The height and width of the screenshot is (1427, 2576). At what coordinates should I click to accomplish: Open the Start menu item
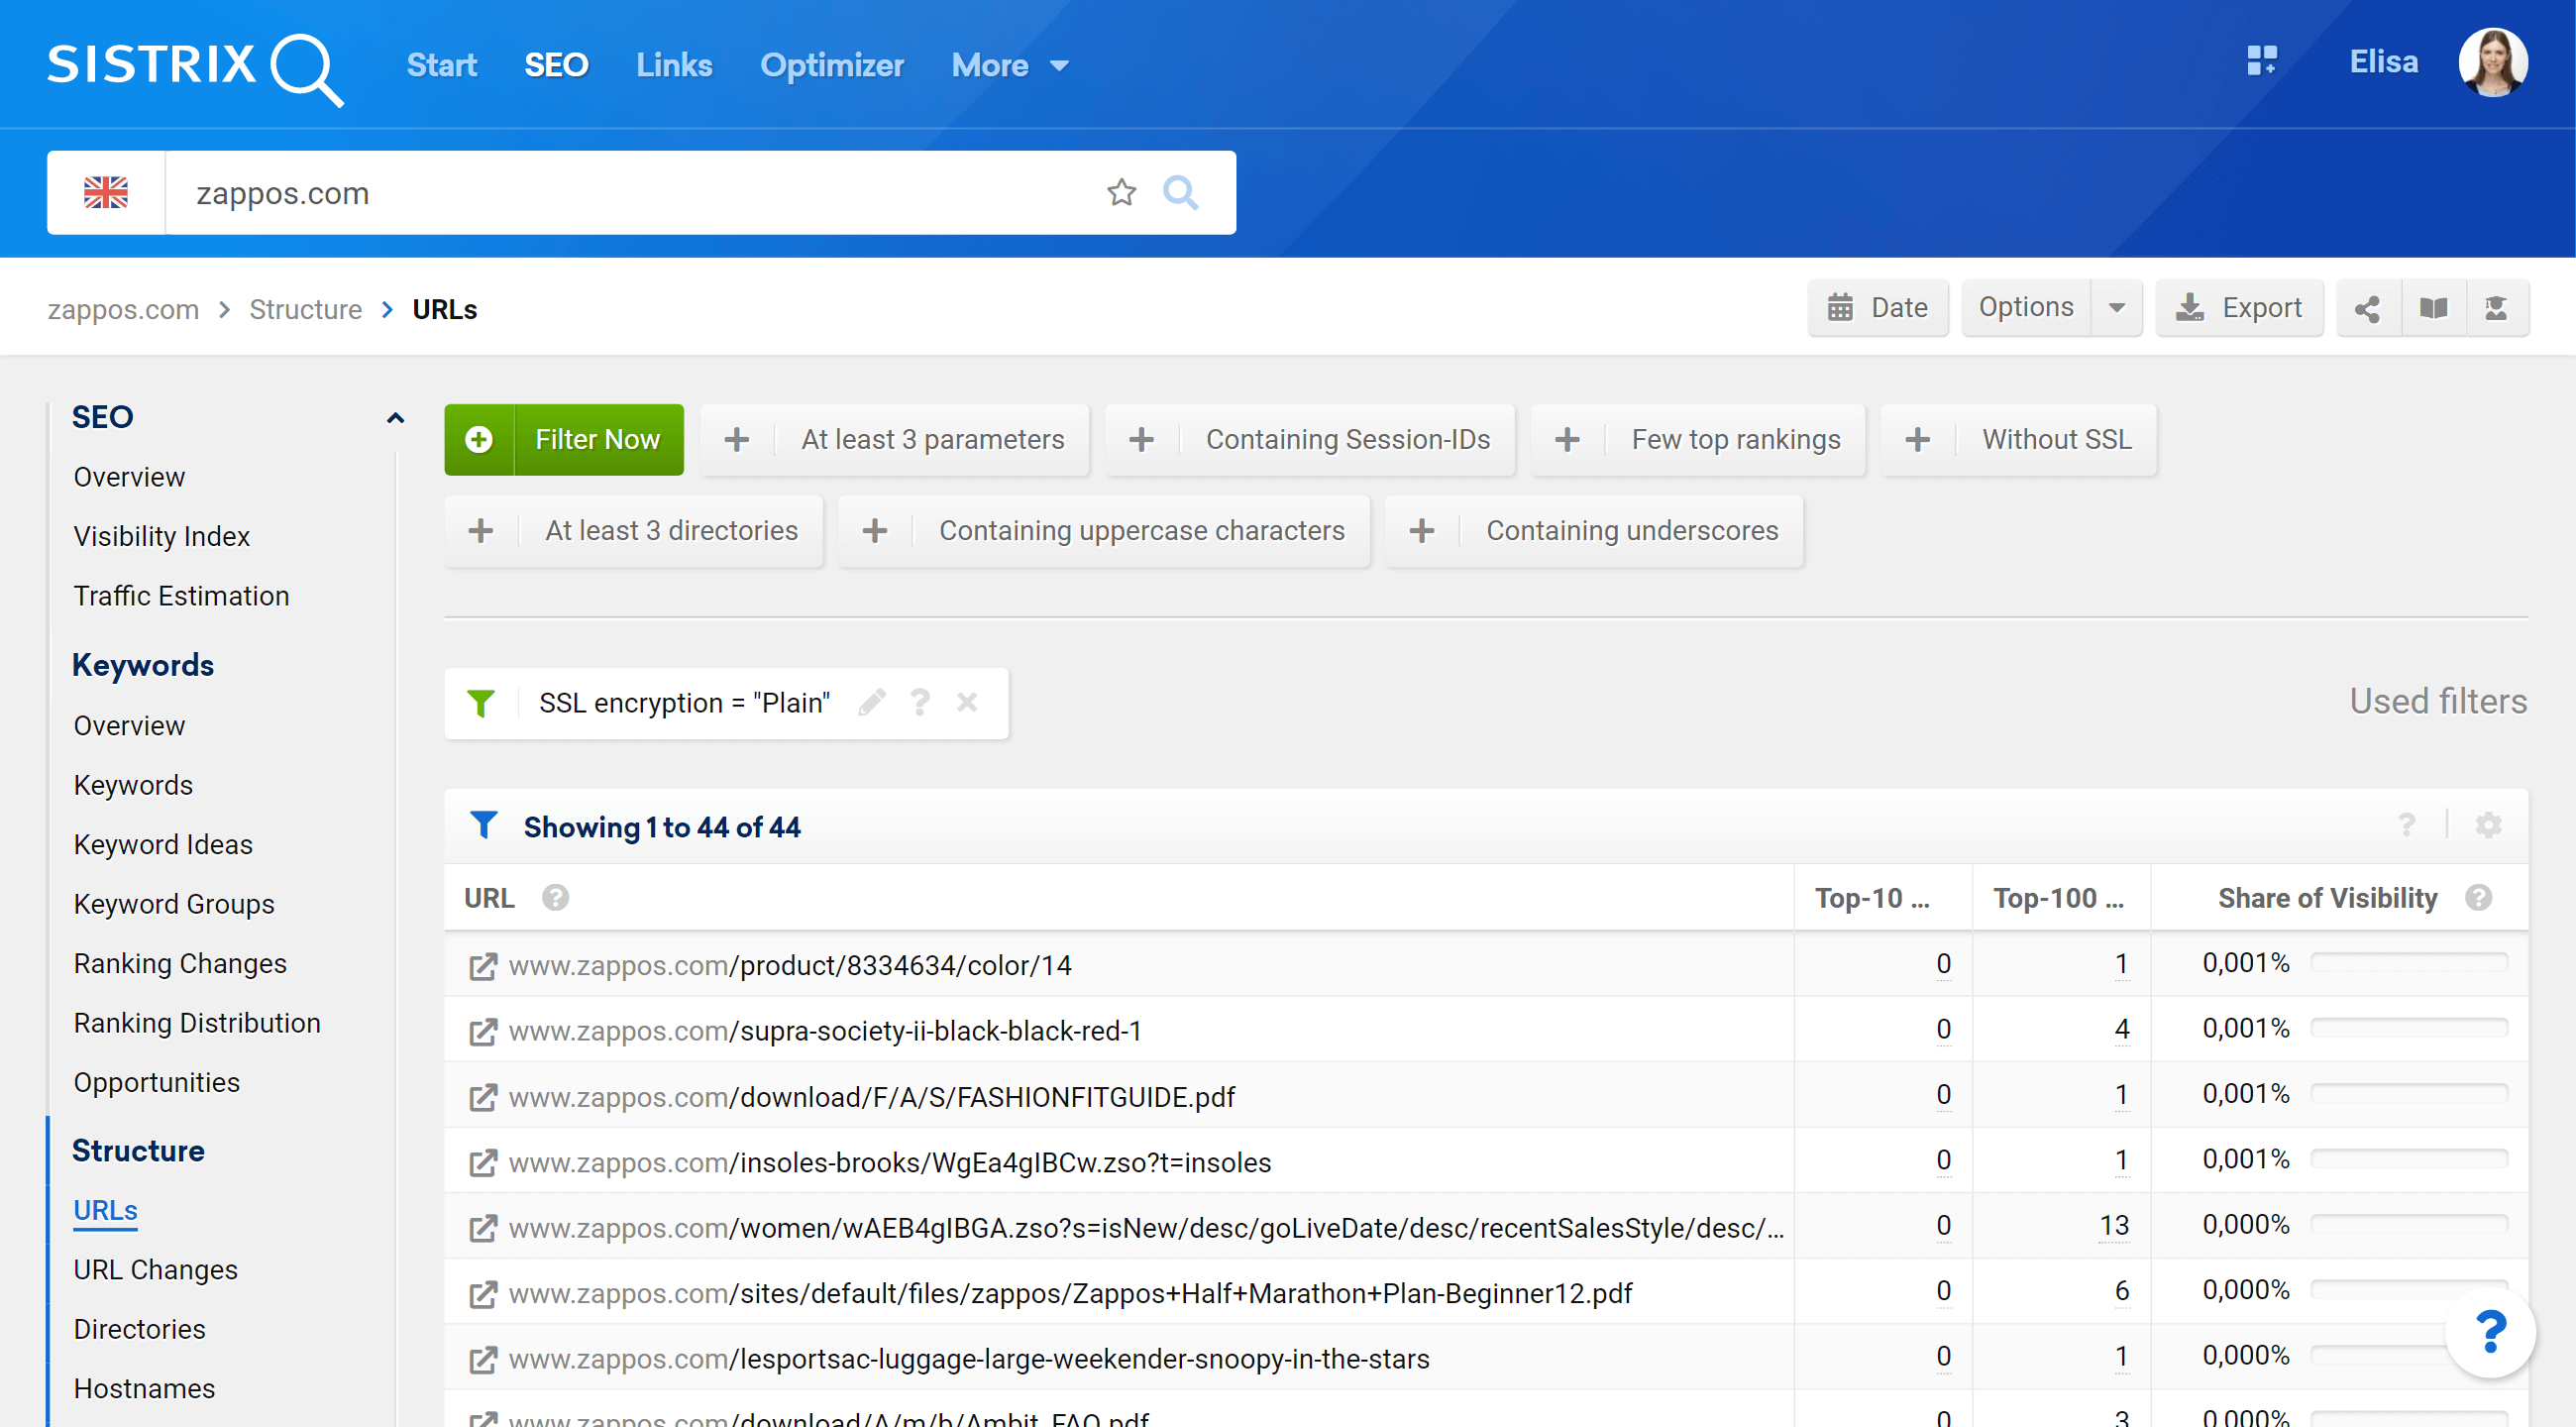point(441,65)
